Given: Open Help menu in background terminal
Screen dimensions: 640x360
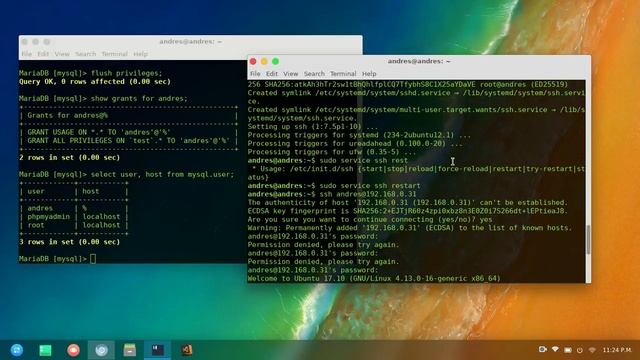Looking at the screenshot, I should tap(140, 54).
